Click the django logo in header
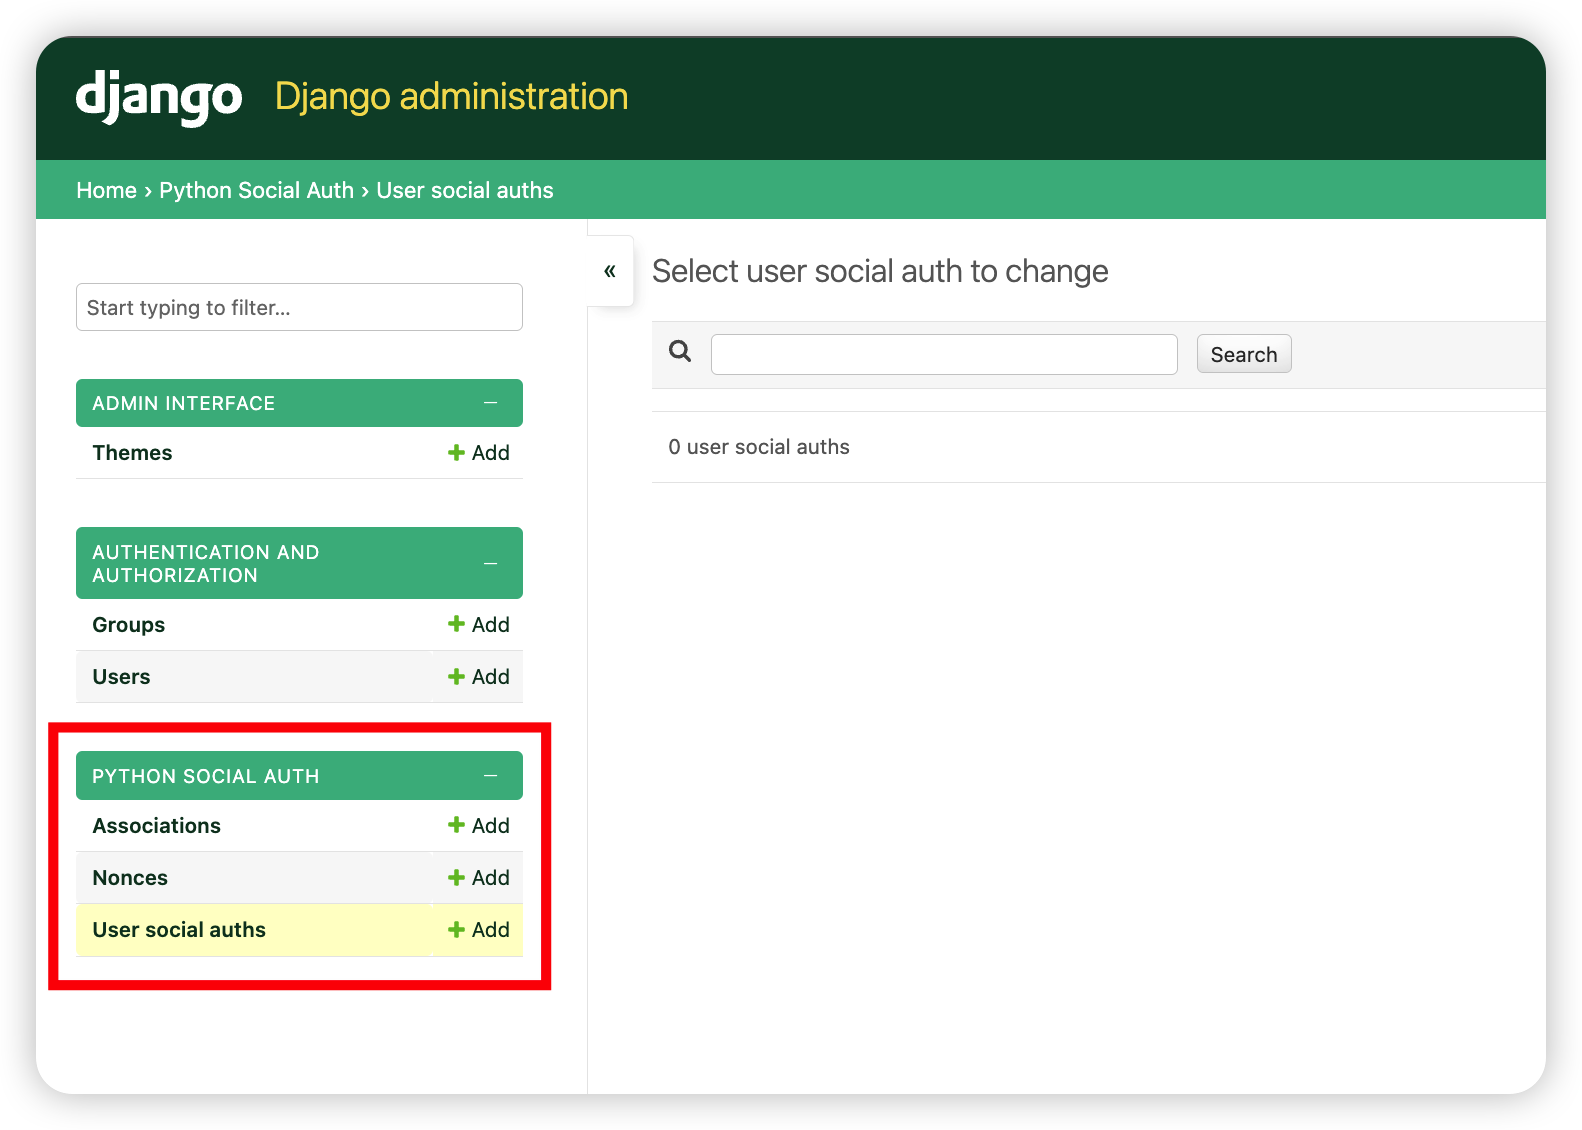Viewport: 1582px width, 1130px height. click(x=159, y=98)
